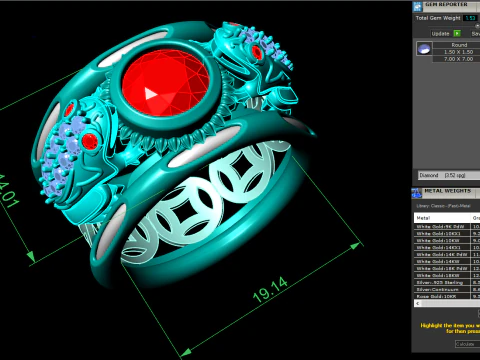The height and width of the screenshot is (360, 480).
Task: Click the Library Classic metal label
Action: click(x=443, y=206)
